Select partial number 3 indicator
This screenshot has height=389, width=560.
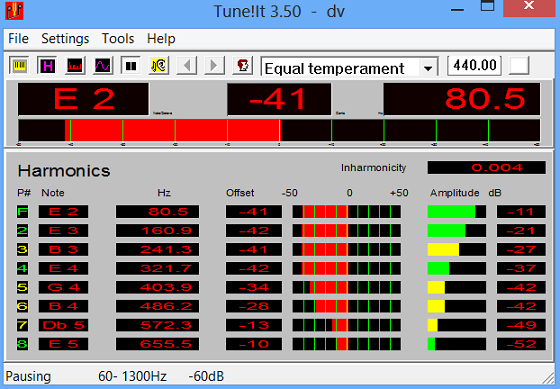(22, 249)
